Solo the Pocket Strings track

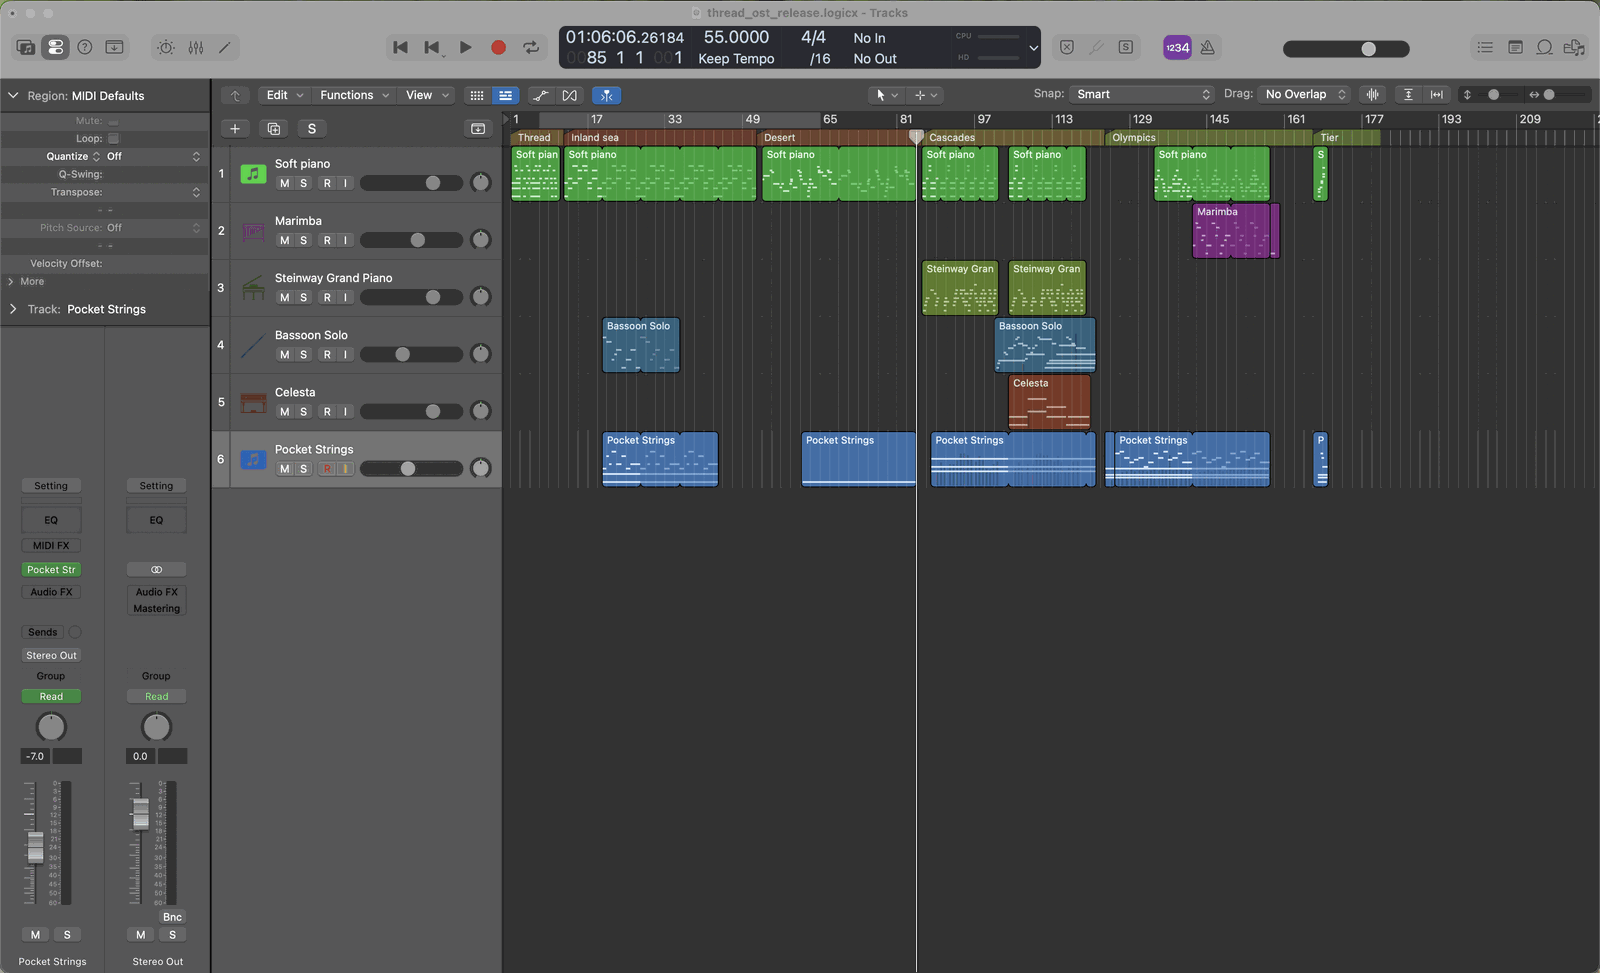tap(304, 468)
